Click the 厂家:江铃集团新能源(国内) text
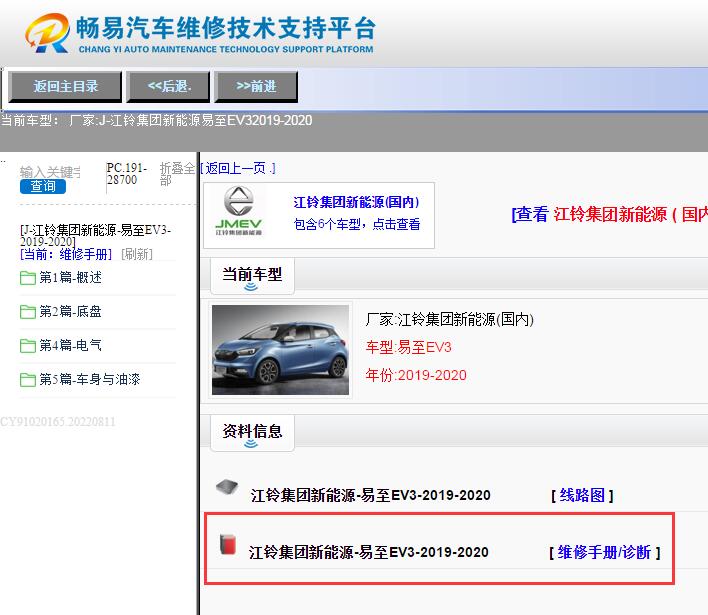 (449, 319)
